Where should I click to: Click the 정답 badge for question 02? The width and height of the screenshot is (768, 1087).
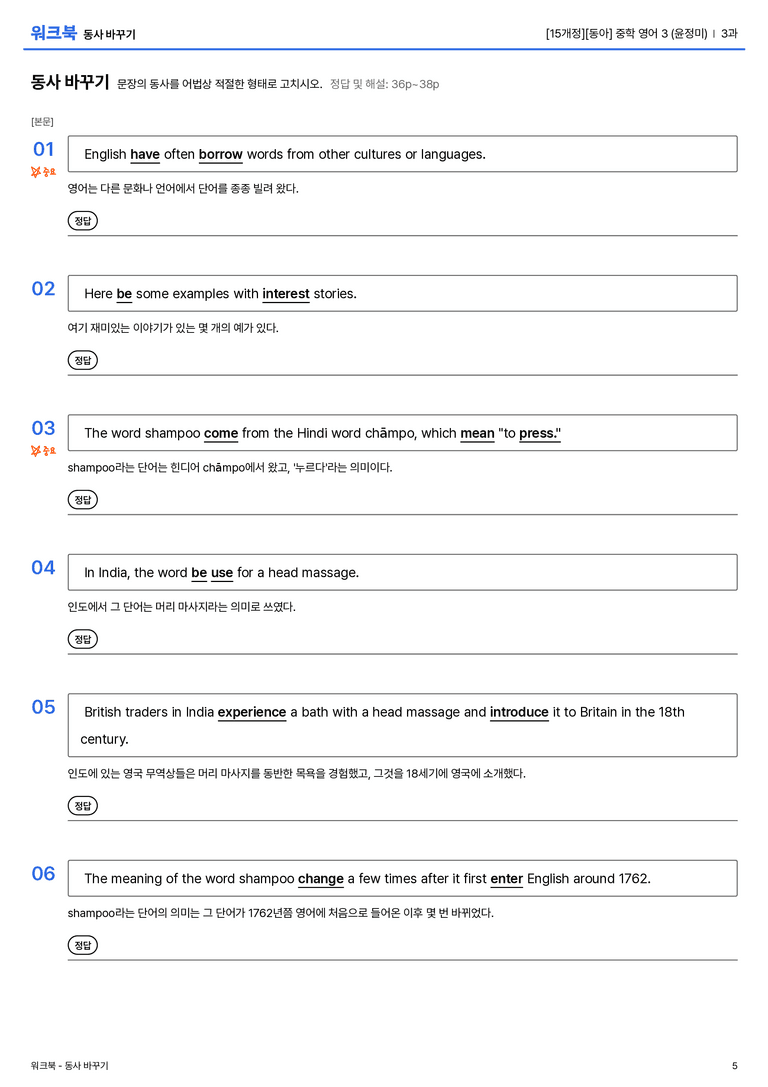(82, 360)
